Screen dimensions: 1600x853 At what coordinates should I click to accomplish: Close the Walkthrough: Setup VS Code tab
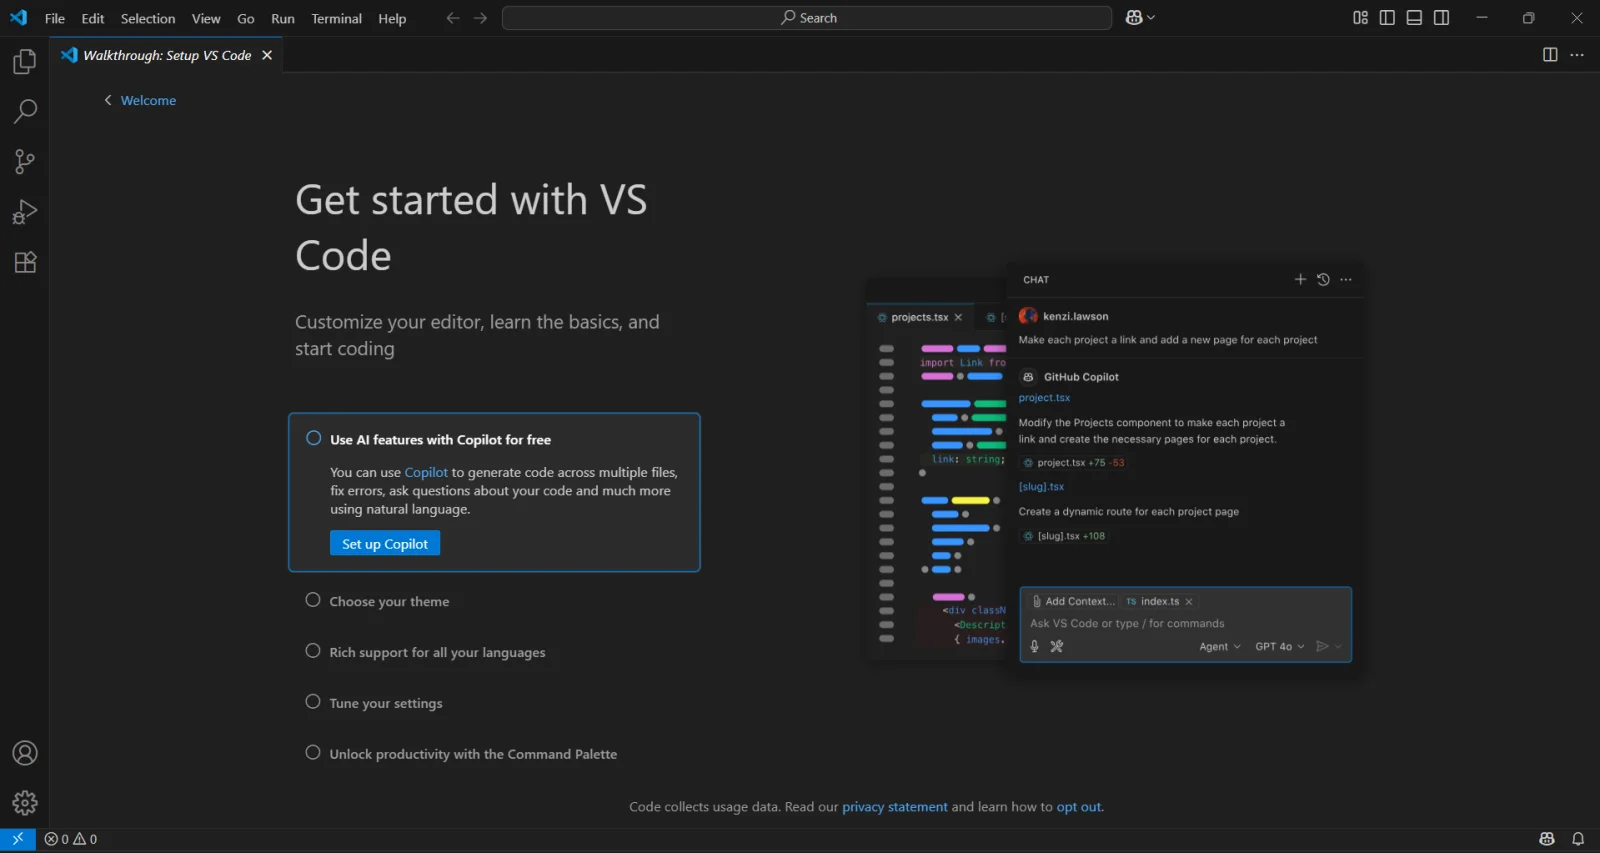(267, 55)
